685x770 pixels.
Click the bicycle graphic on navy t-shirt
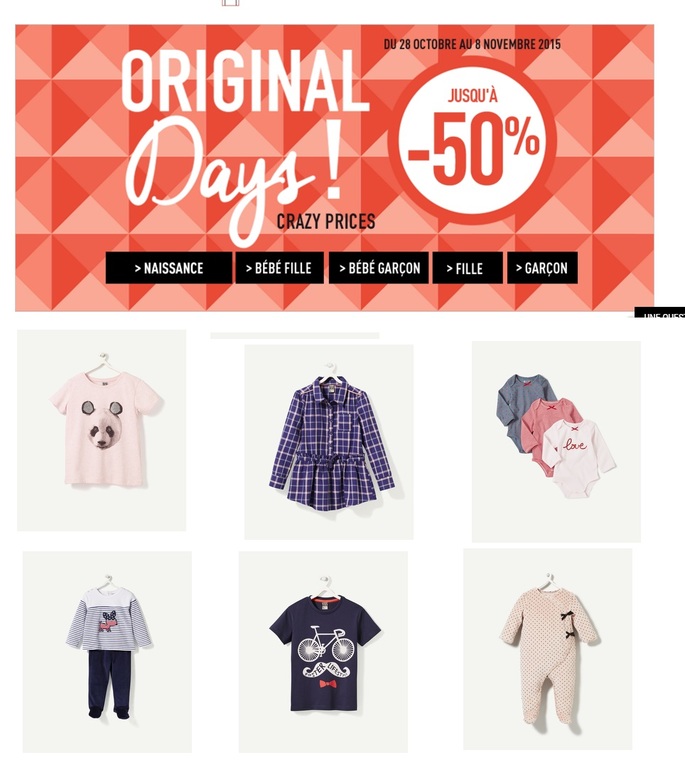(324, 643)
